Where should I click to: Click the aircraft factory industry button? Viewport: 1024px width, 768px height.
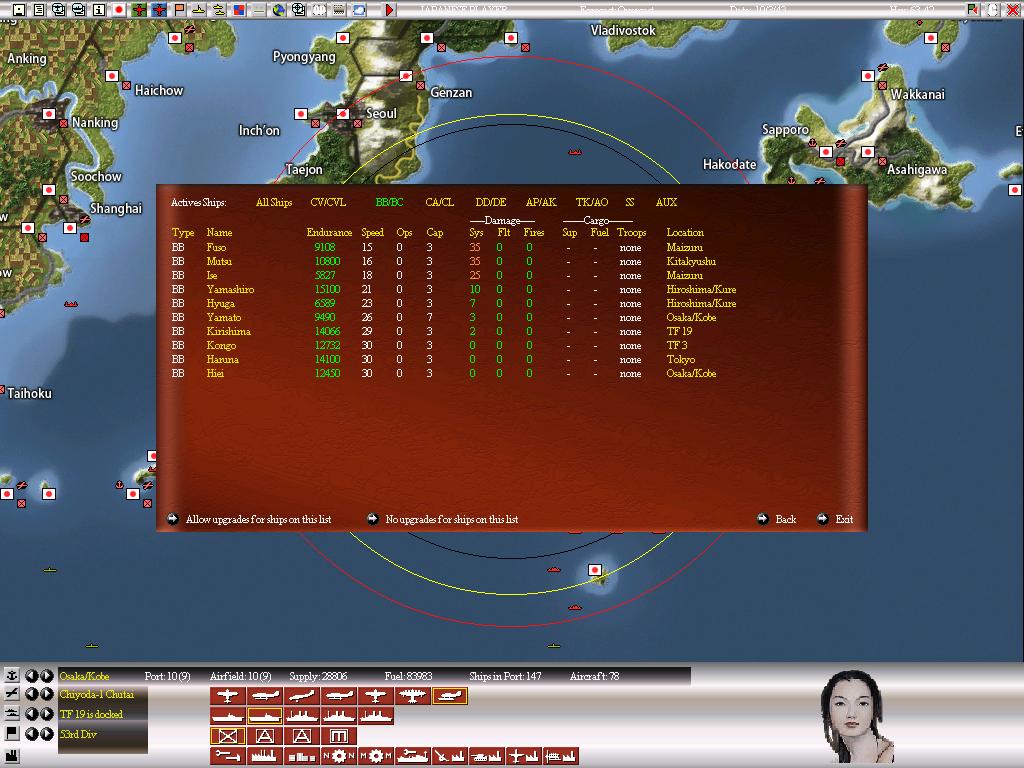[x=523, y=756]
